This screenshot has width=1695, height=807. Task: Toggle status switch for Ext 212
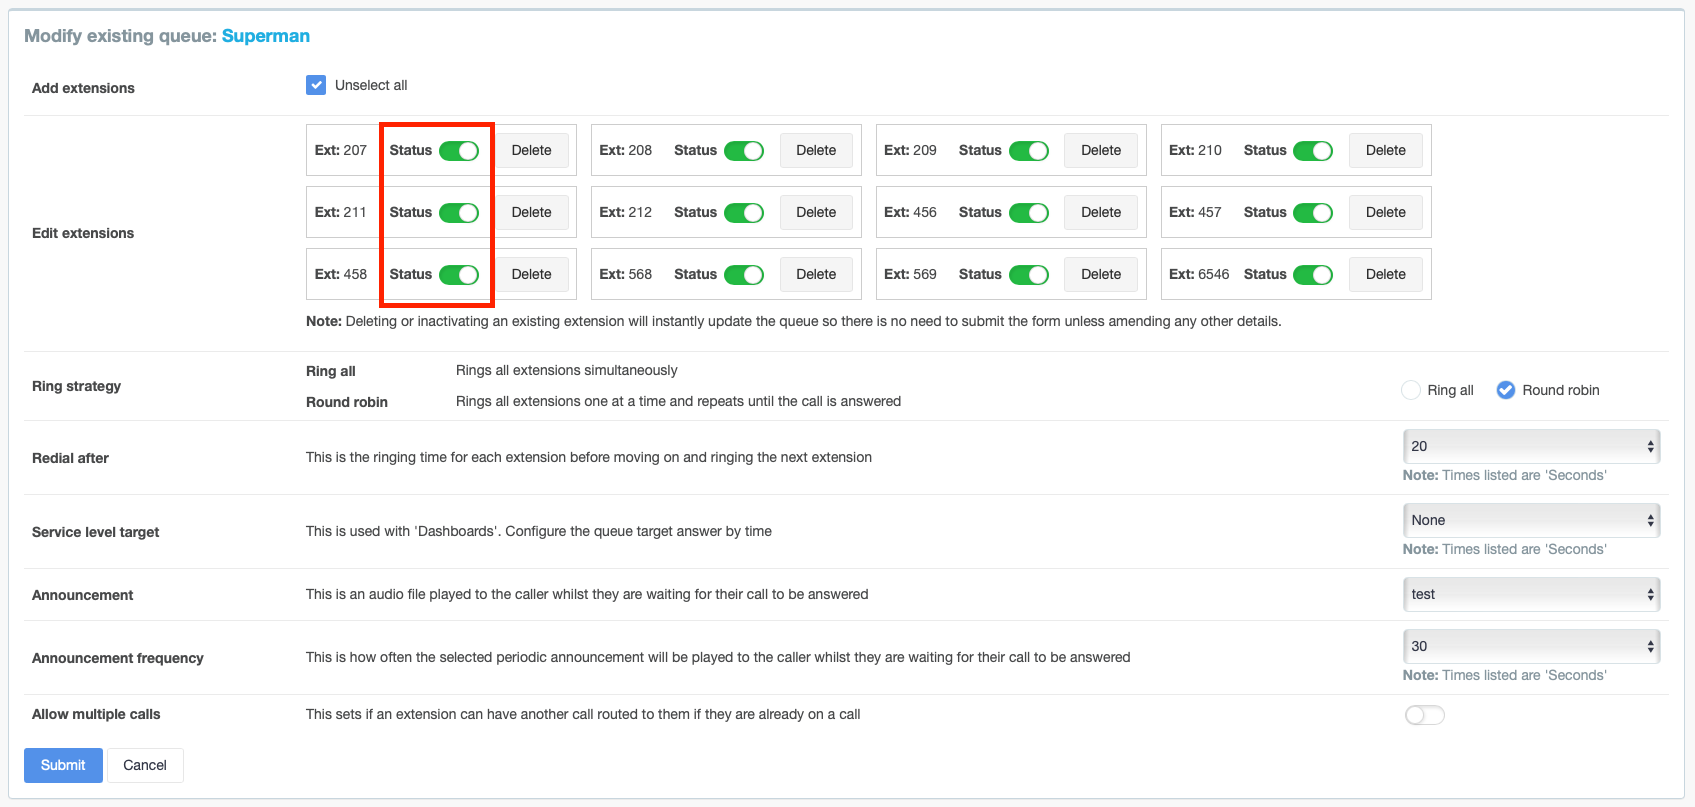pyautogui.click(x=744, y=213)
